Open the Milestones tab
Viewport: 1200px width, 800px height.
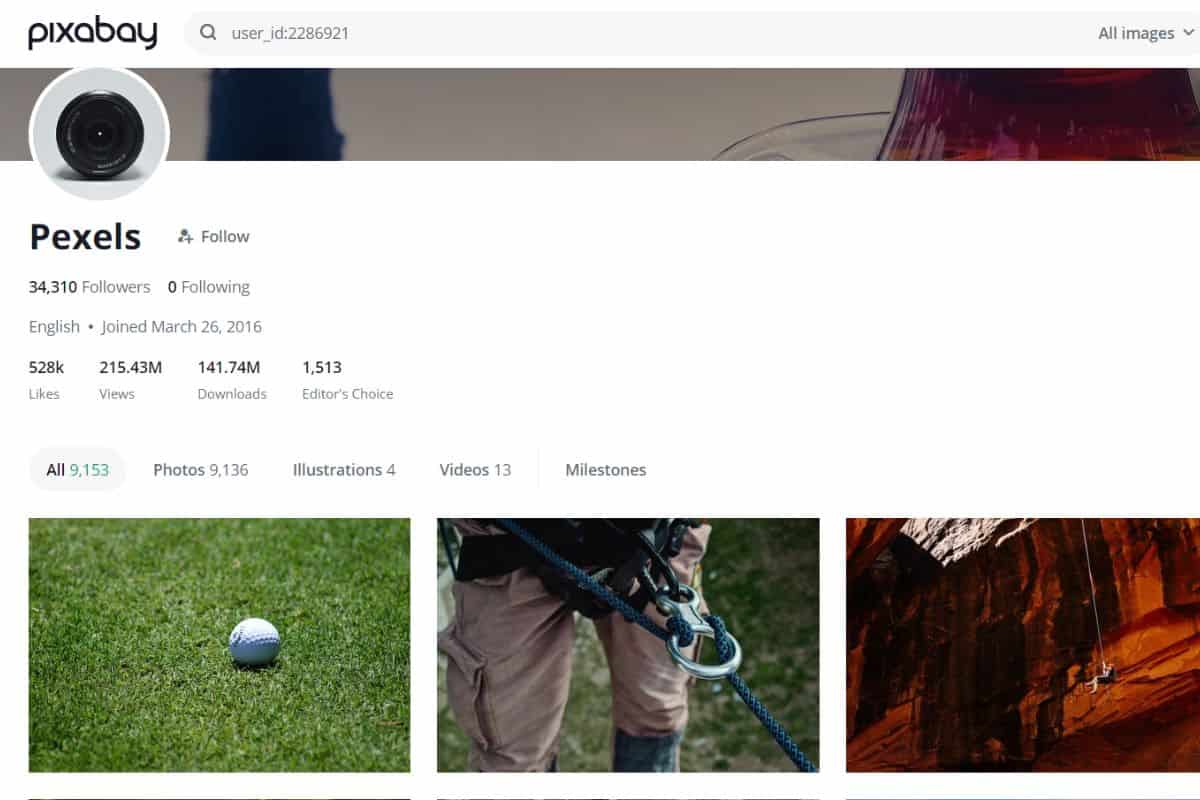[605, 470]
